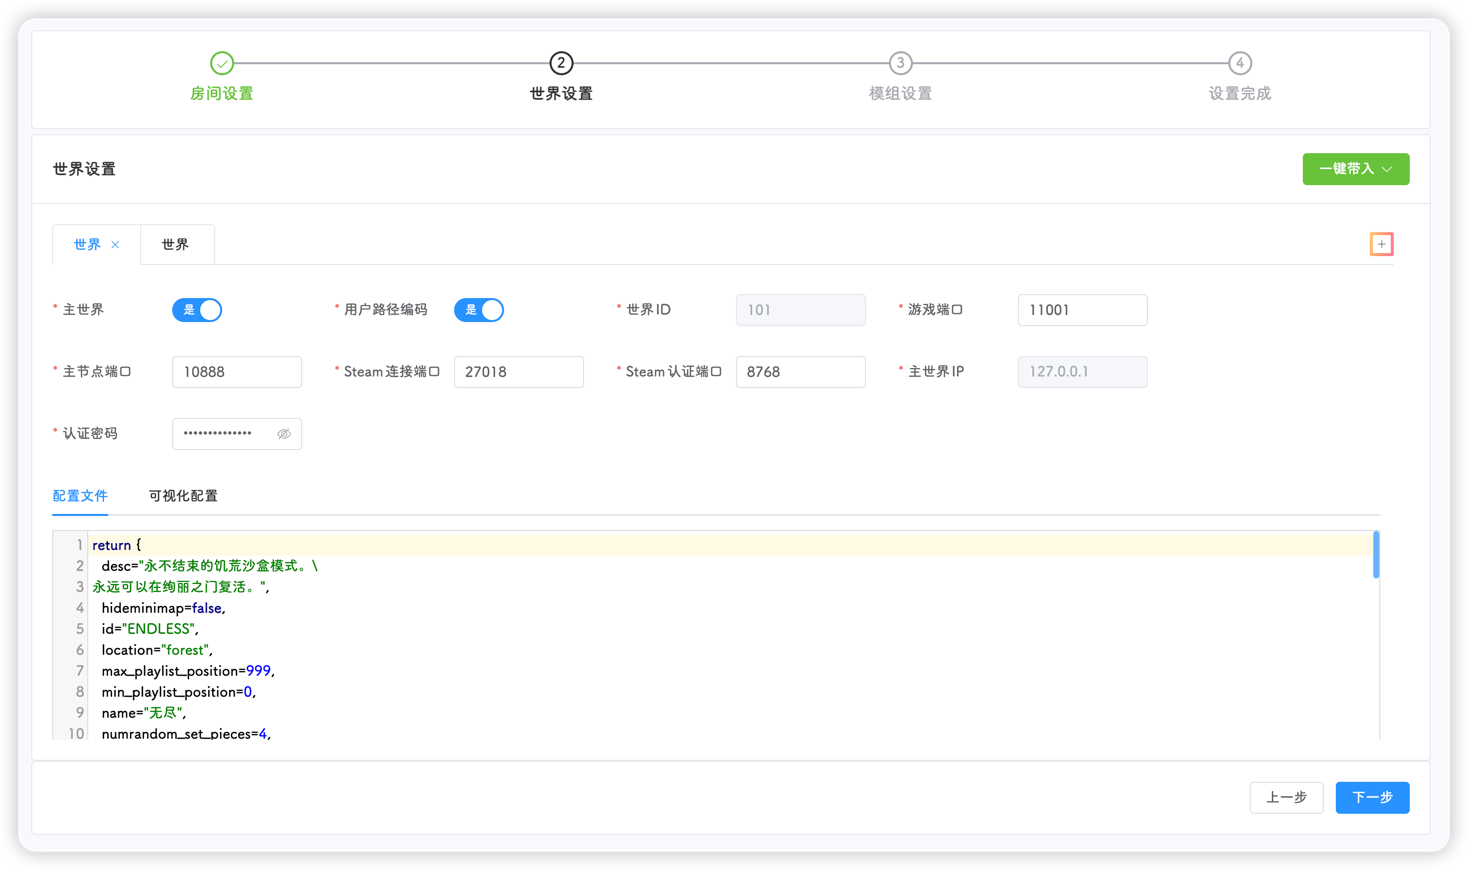Add a new world tab with plus icon
Viewport: 1468px width, 870px height.
[1381, 244]
